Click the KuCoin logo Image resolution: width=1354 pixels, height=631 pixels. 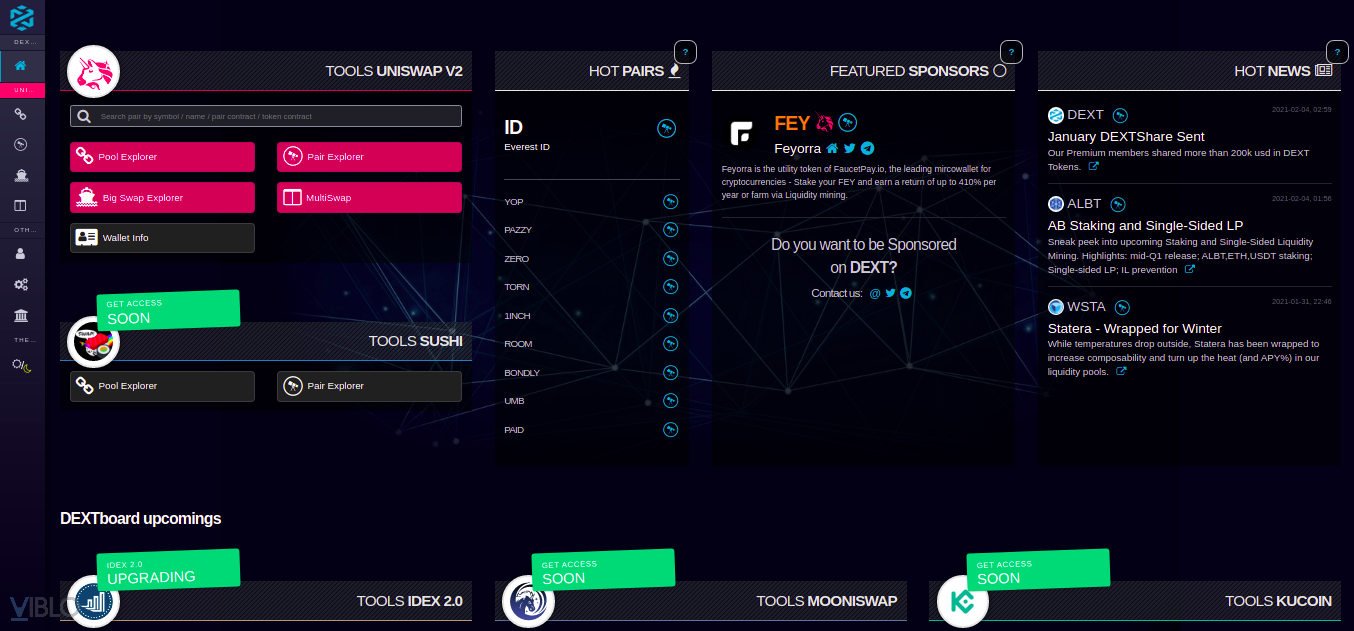(x=963, y=602)
